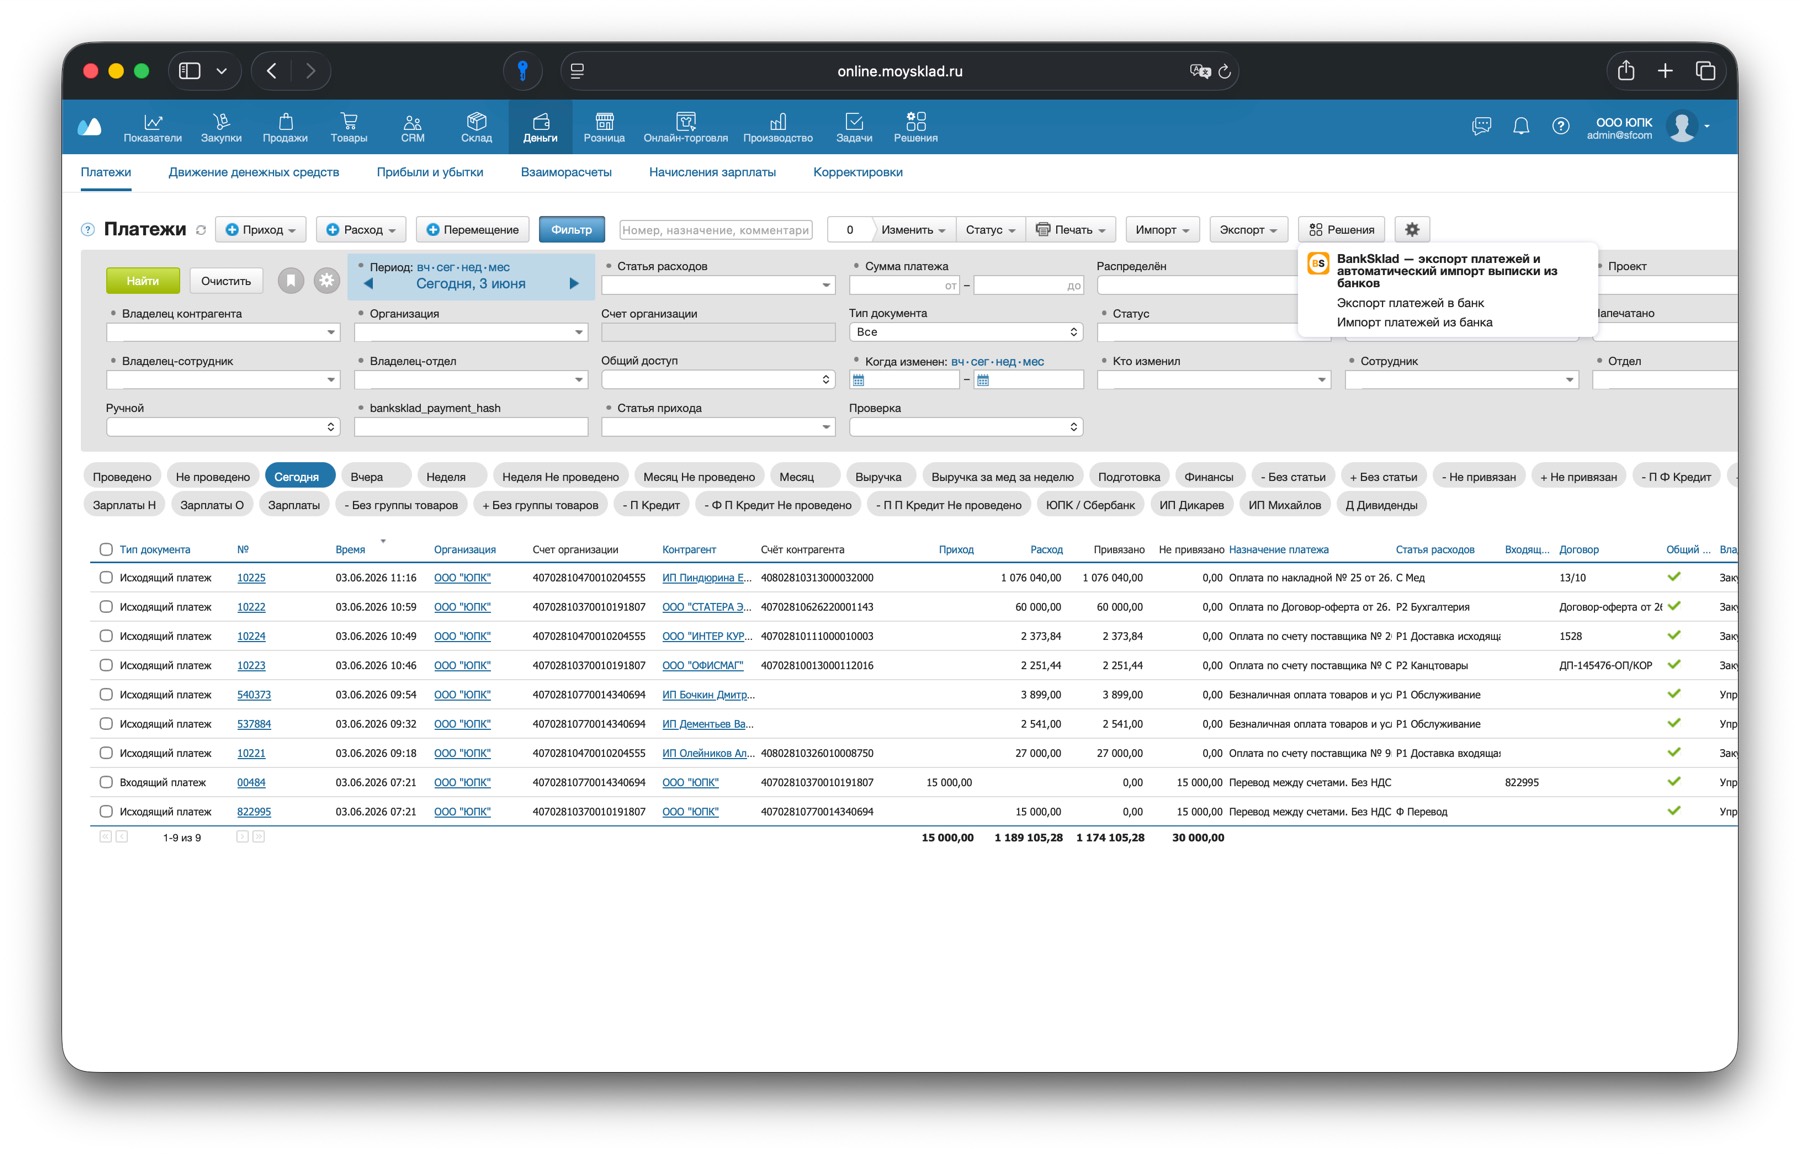The height and width of the screenshot is (1154, 1800).
Task: Open the chat messages icon
Action: 1482,126
